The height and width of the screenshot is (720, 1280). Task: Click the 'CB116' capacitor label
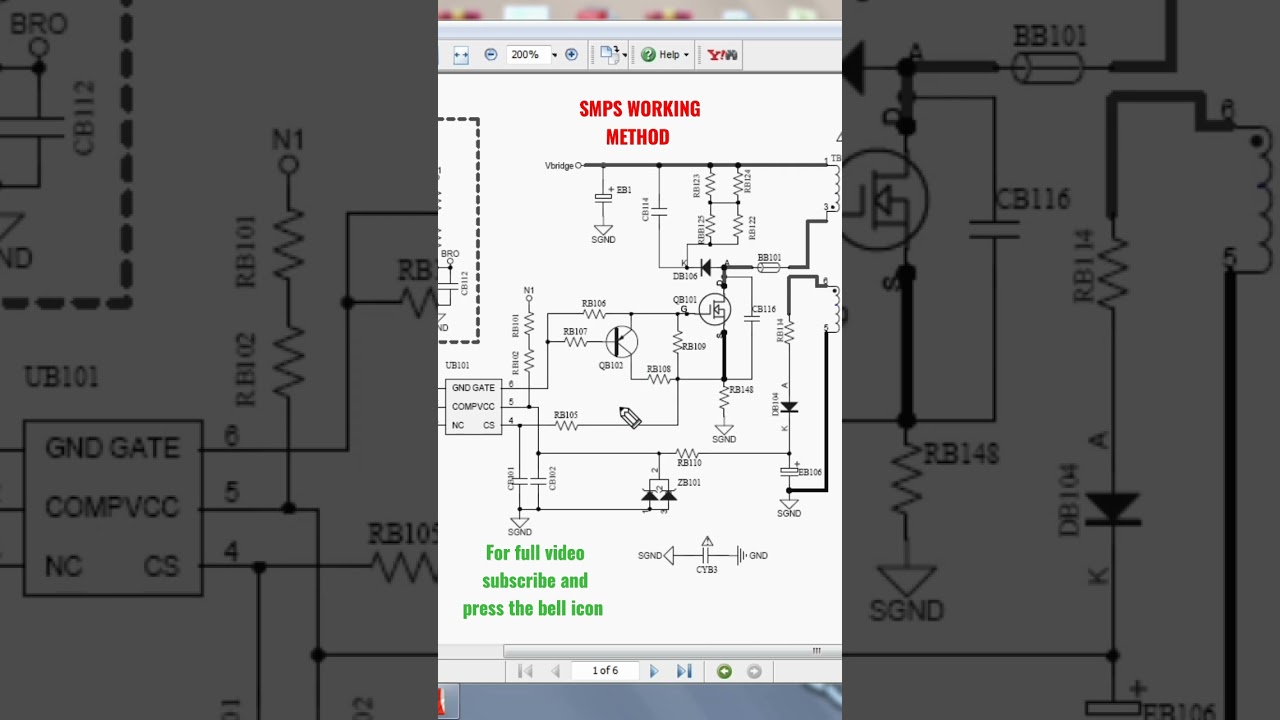[764, 310]
